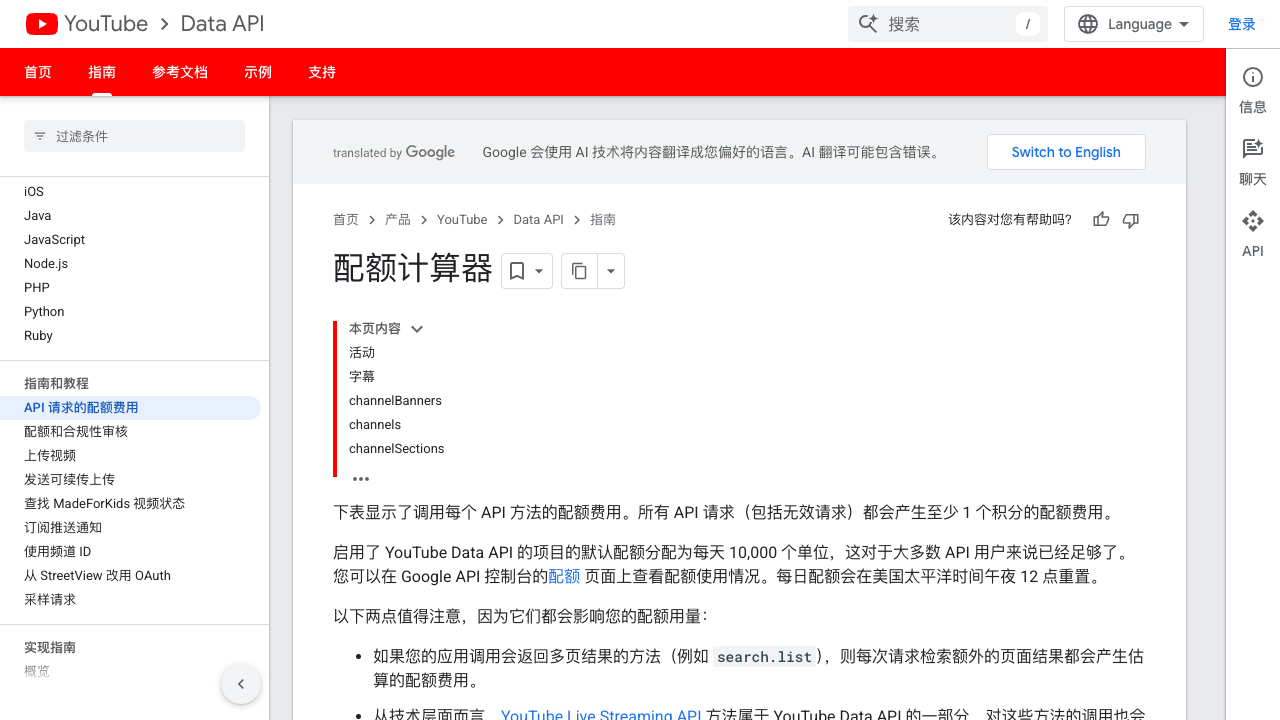Click the 登录 sign-in link

coord(1242,24)
